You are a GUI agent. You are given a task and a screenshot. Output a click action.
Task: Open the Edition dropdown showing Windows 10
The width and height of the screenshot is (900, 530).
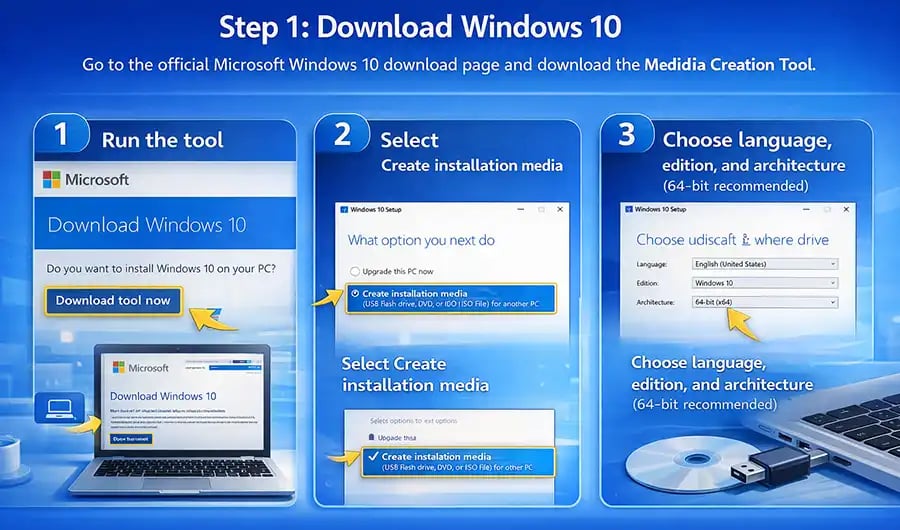(765, 283)
